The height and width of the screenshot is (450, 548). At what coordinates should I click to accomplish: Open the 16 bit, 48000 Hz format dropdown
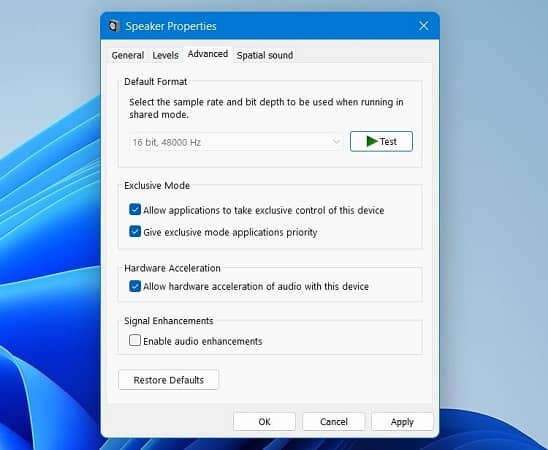point(236,142)
